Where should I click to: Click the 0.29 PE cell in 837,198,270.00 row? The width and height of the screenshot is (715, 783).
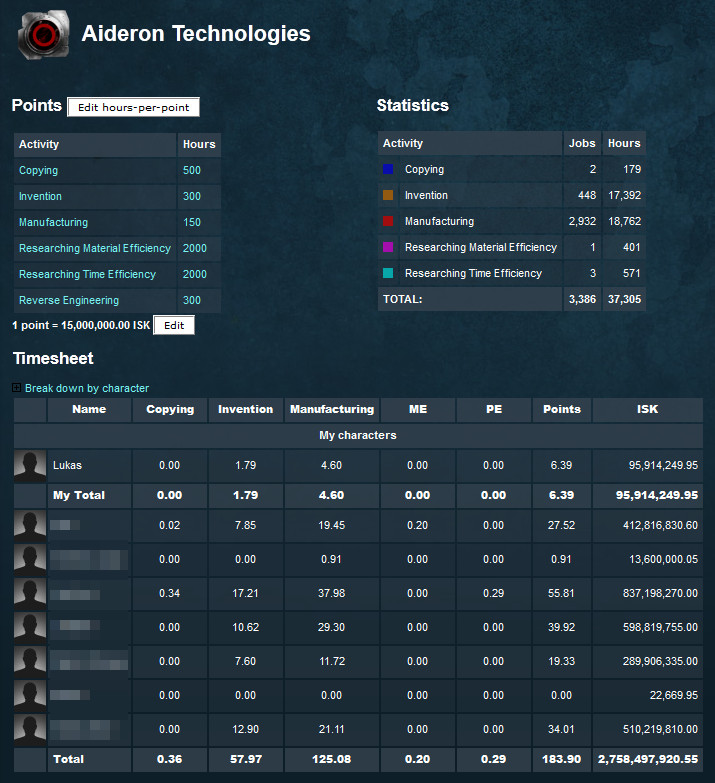point(494,593)
